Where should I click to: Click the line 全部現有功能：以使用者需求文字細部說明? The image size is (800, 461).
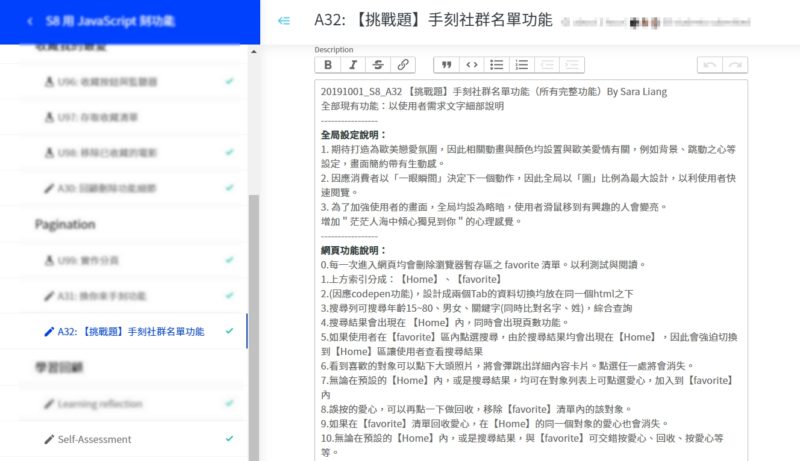point(412,106)
